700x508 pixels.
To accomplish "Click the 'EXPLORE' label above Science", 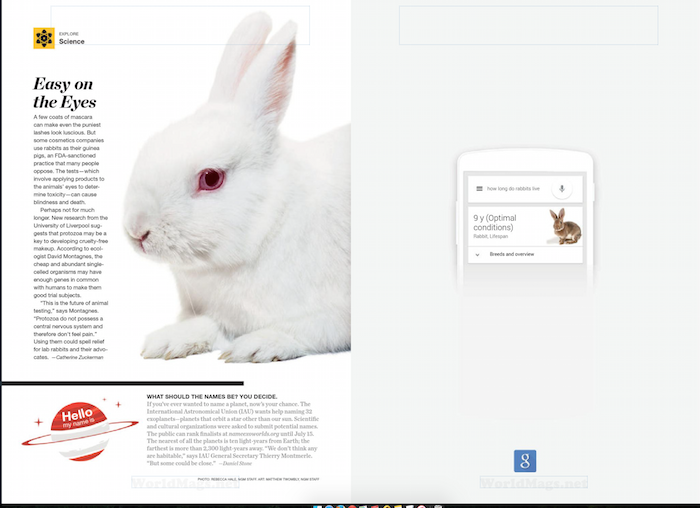I will (x=69, y=34).
